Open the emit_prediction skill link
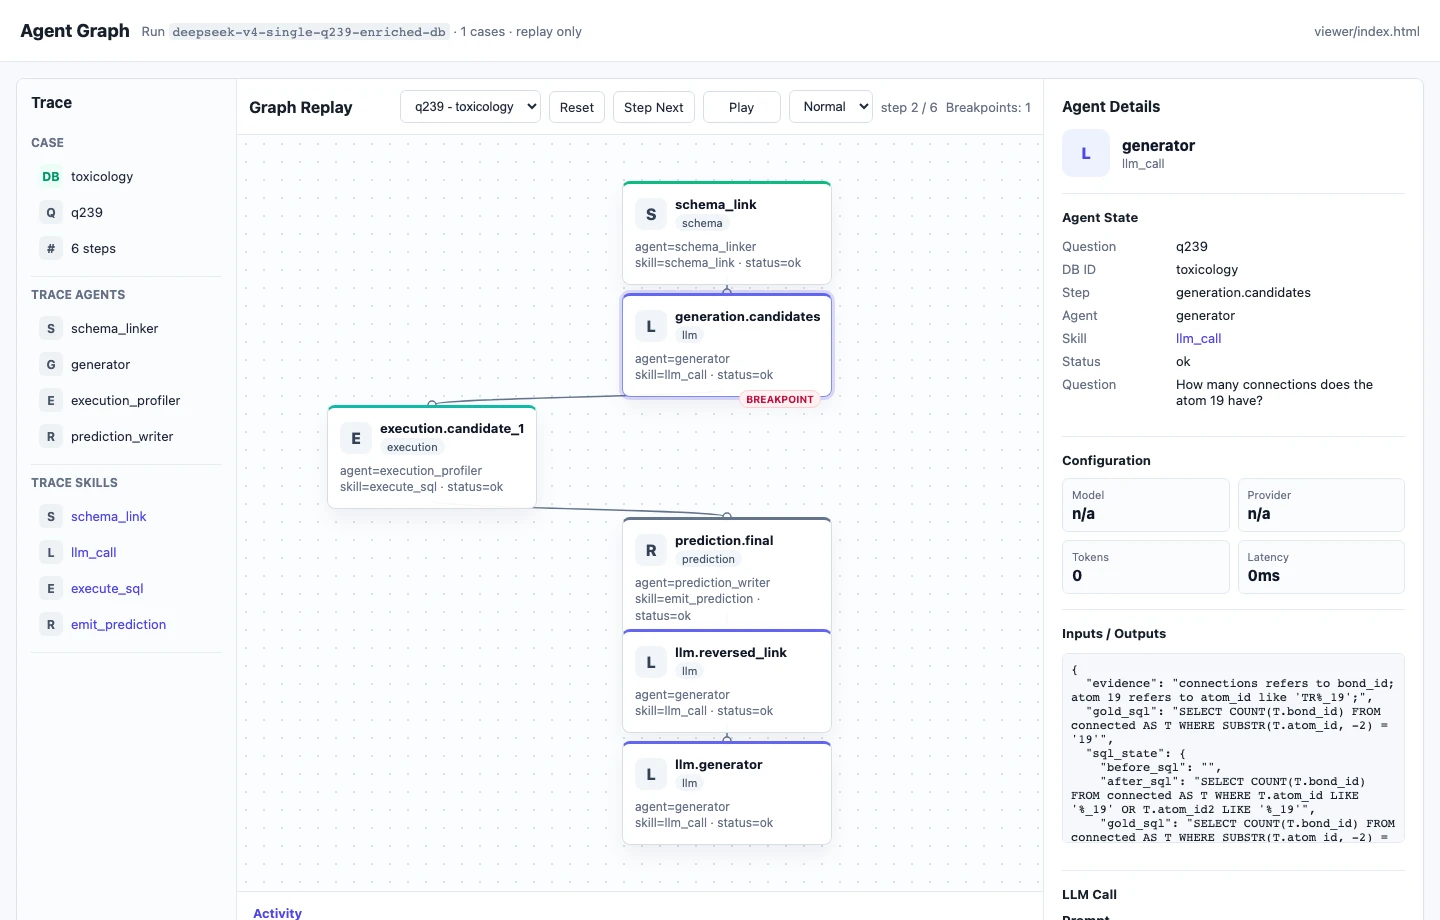 pyautogui.click(x=119, y=625)
